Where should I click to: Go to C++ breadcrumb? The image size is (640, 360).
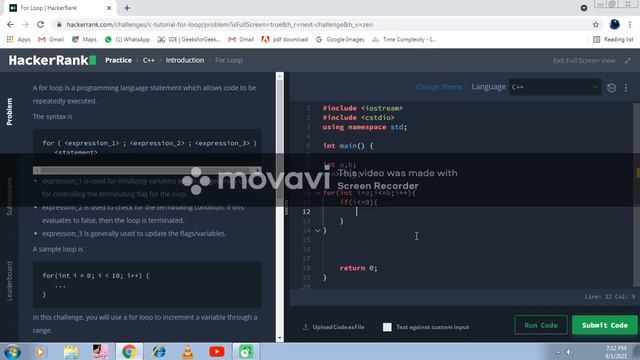(149, 60)
